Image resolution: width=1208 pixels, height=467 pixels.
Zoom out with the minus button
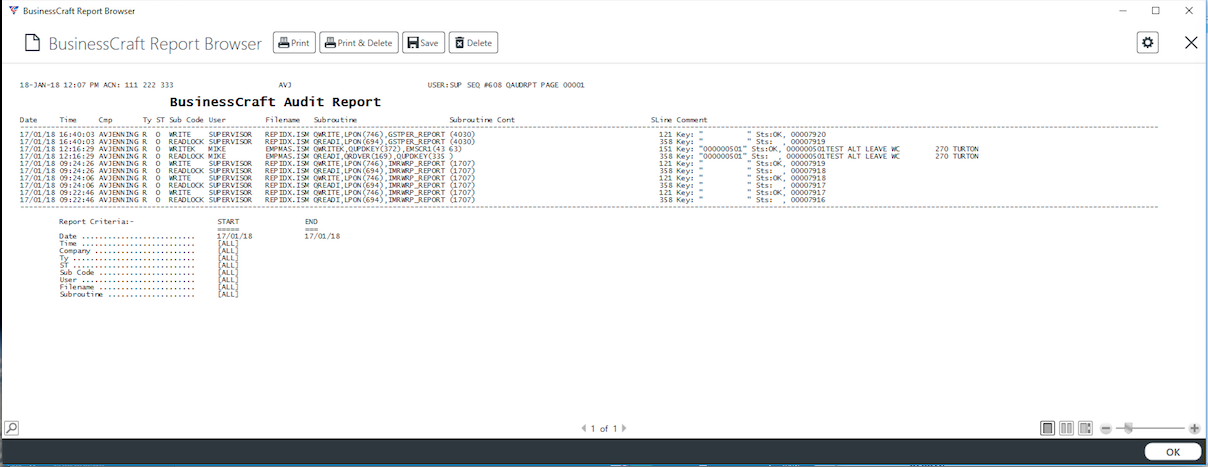(x=1106, y=428)
